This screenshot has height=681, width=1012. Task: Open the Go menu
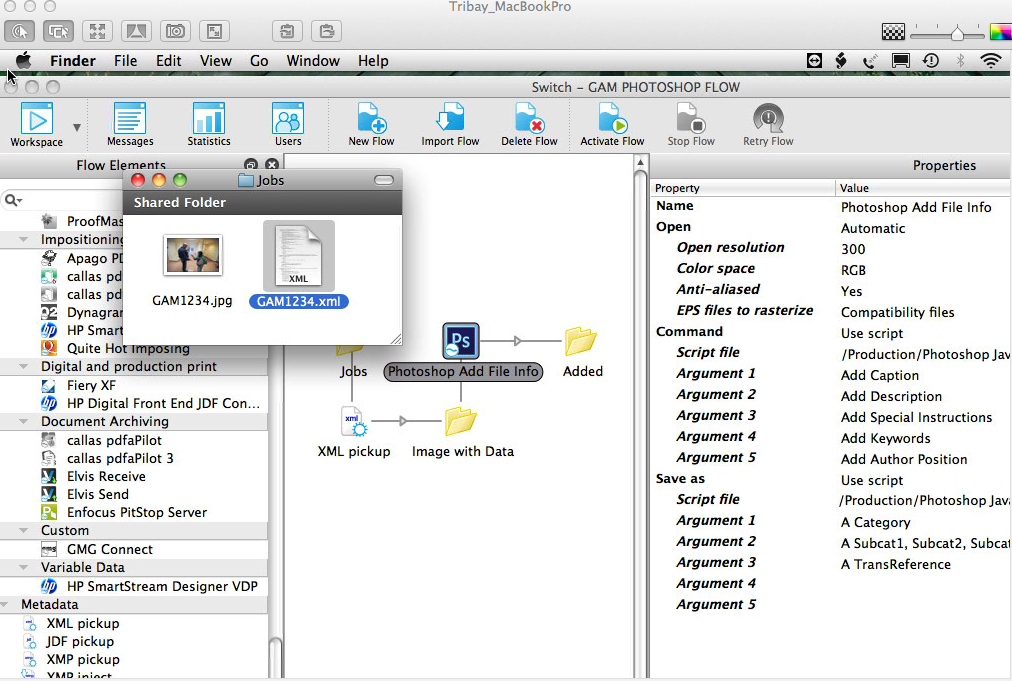(x=259, y=61)
